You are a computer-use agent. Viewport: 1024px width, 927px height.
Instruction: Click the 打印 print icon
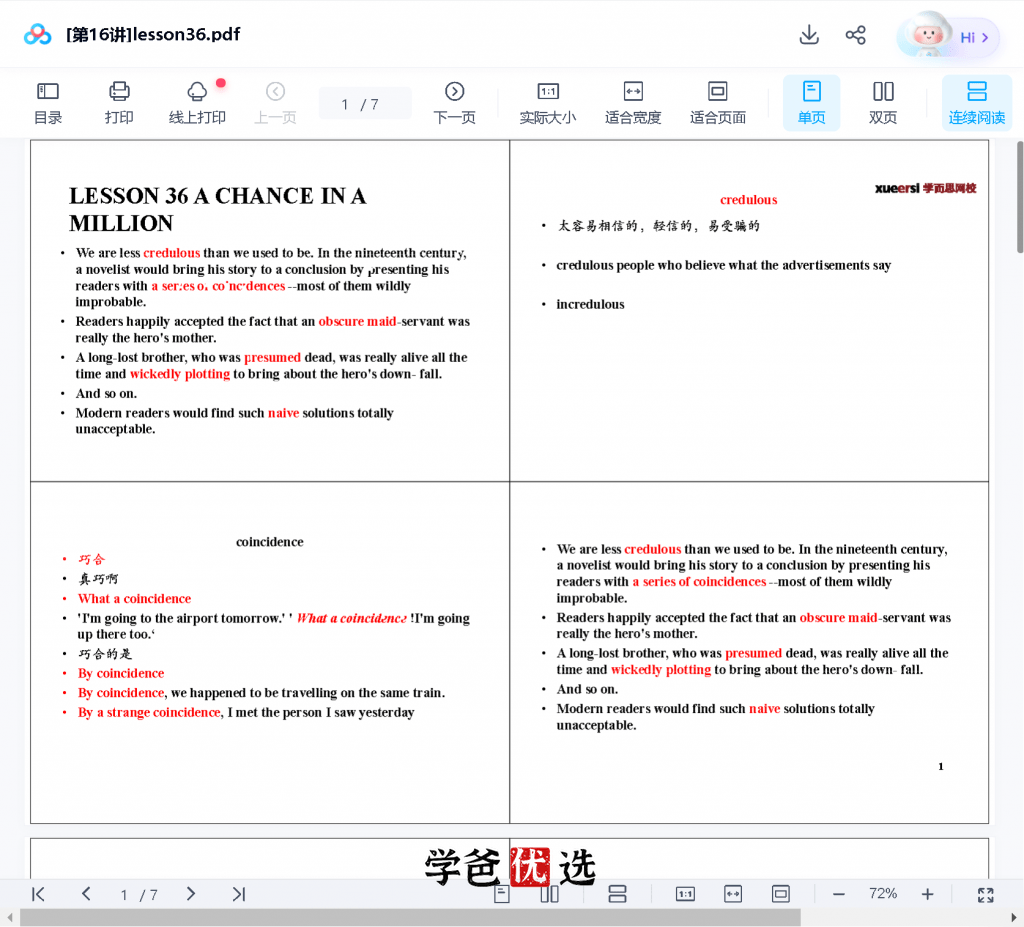[x=119, y=103]
